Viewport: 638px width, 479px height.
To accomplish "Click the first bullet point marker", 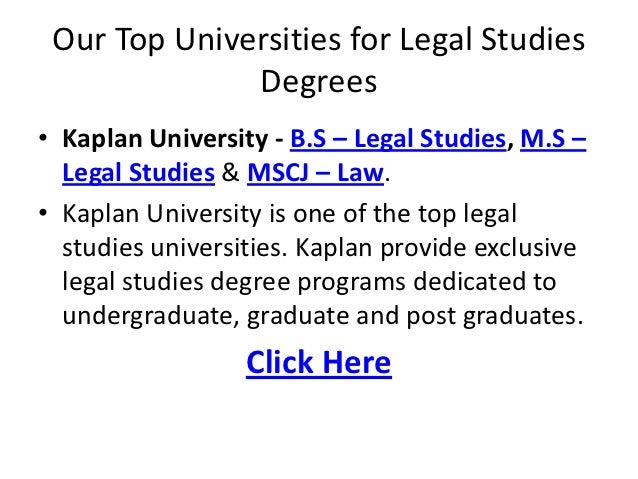I will 43,138.
